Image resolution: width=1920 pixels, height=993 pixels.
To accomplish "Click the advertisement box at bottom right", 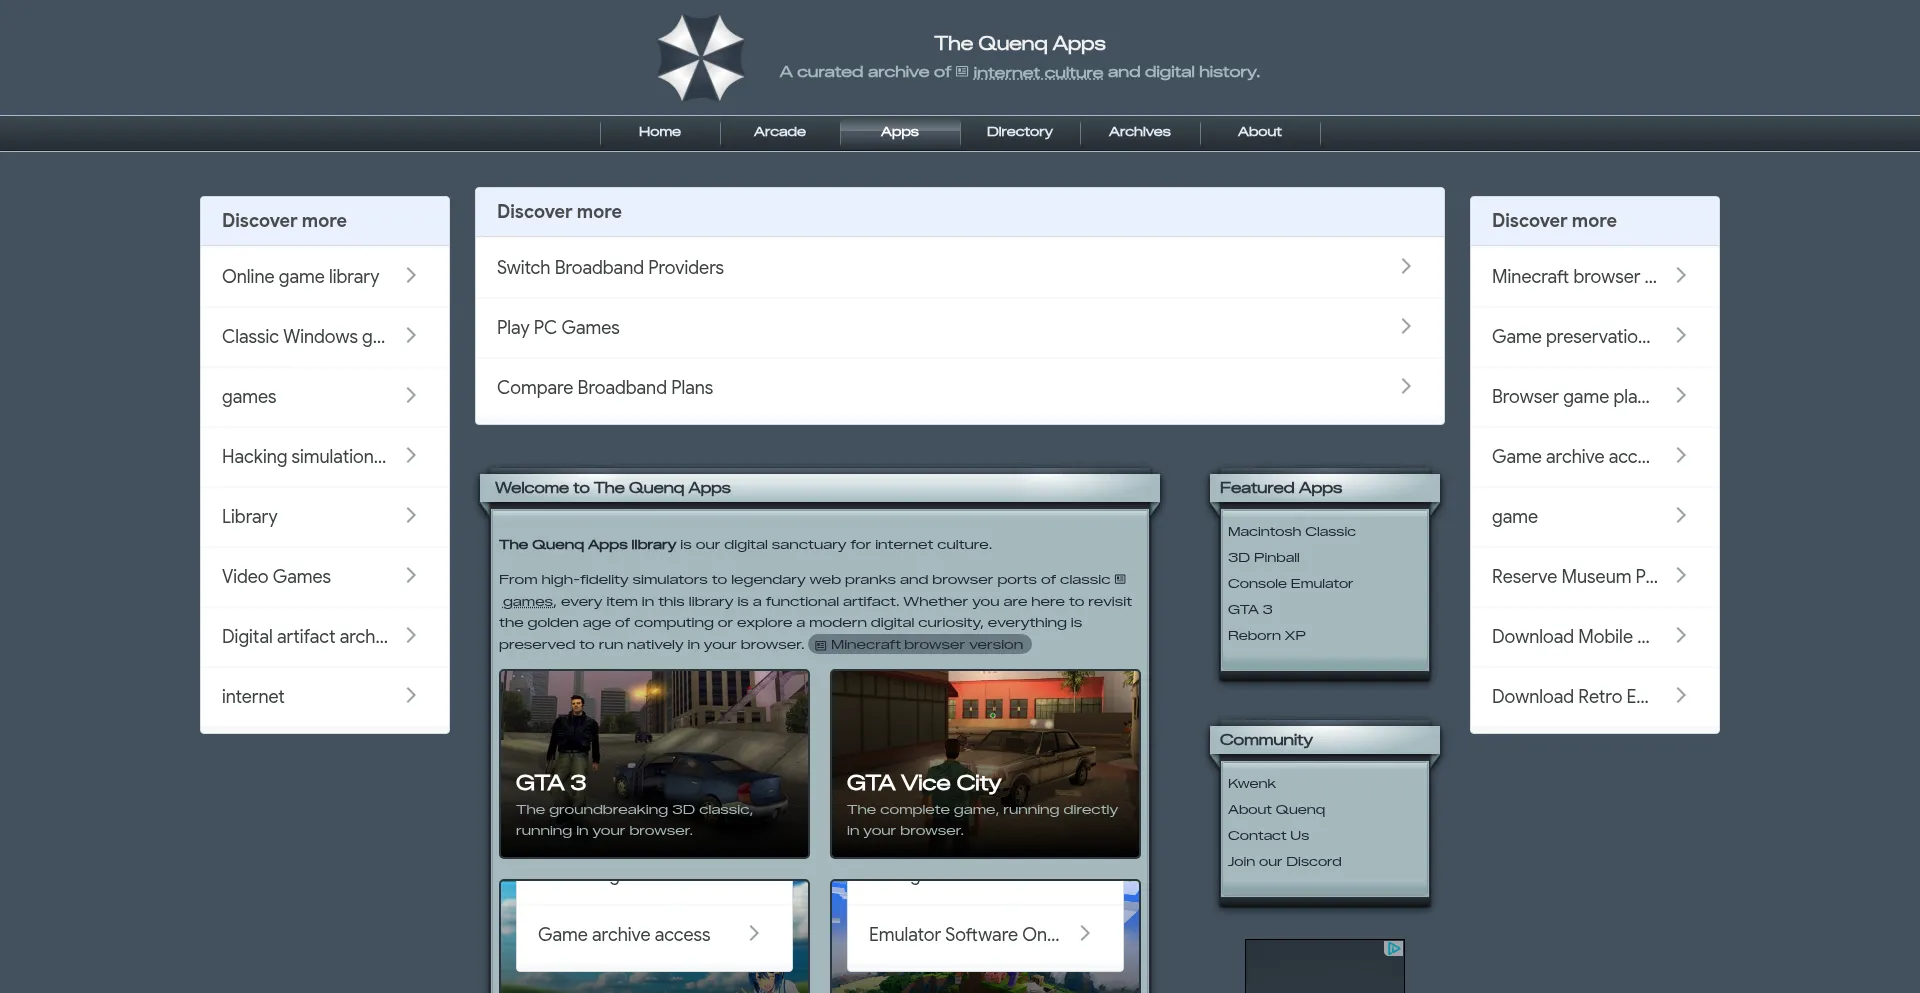I will point(1324,966).
